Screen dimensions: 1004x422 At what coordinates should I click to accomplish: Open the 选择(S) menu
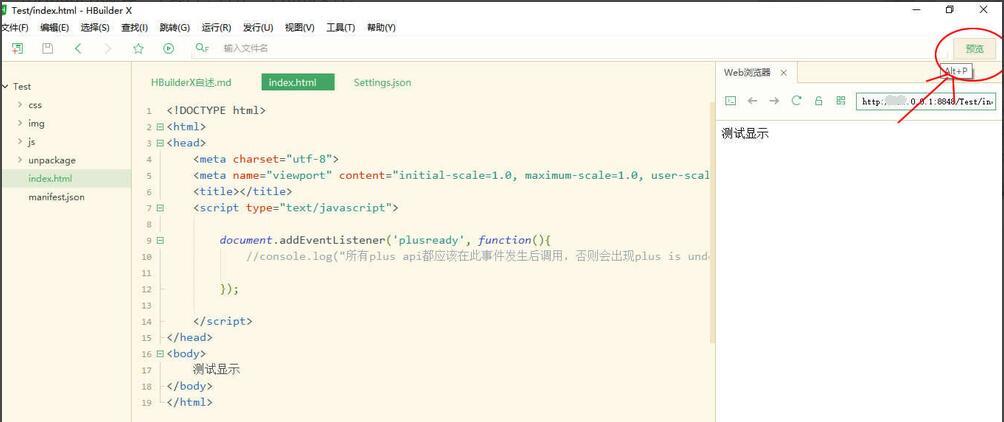click(x=95, y=28)
